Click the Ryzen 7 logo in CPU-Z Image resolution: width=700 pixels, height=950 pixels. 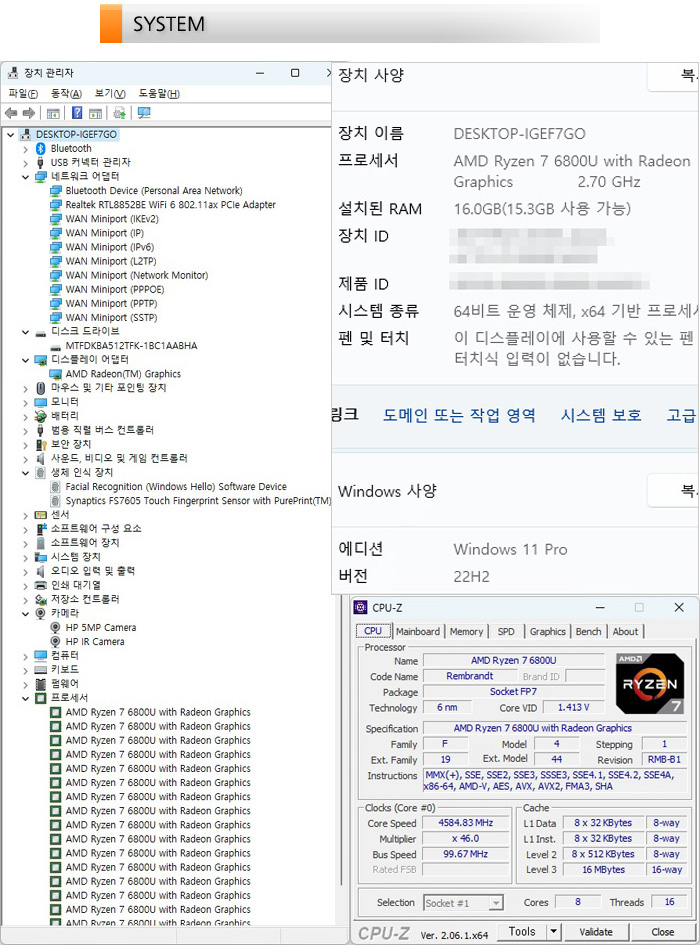[x=650, y=683]
